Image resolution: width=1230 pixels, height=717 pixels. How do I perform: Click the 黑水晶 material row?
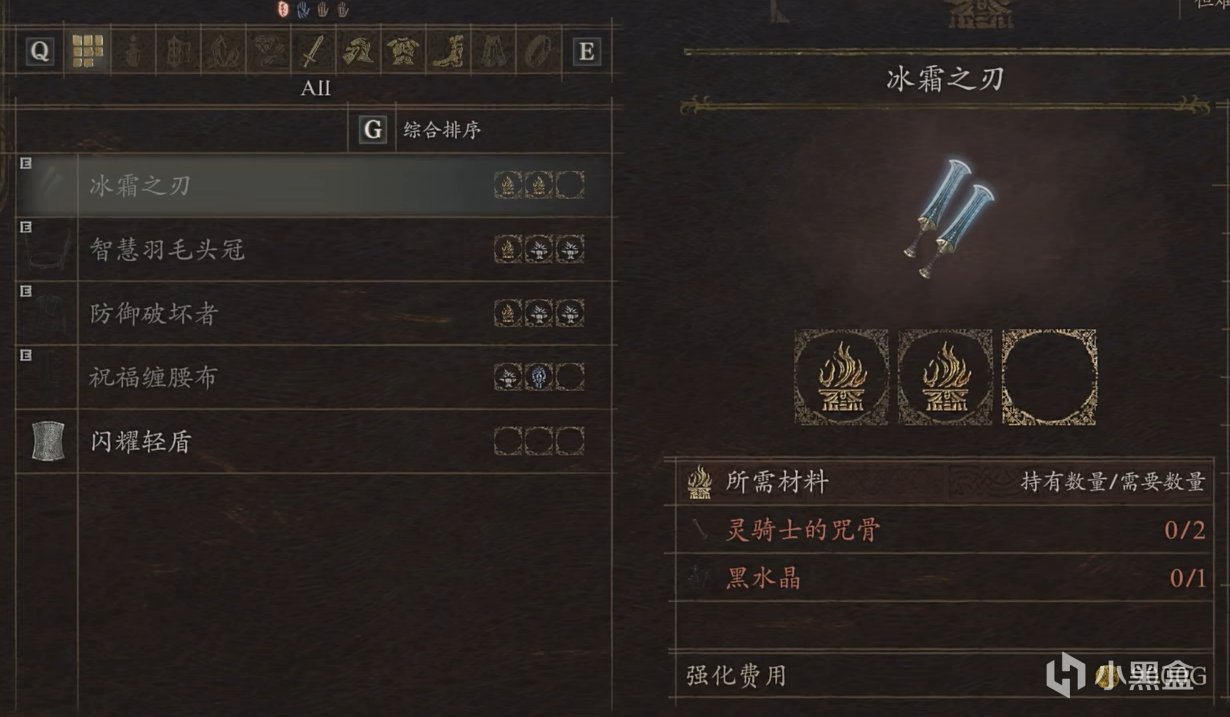tap(946, 578)
